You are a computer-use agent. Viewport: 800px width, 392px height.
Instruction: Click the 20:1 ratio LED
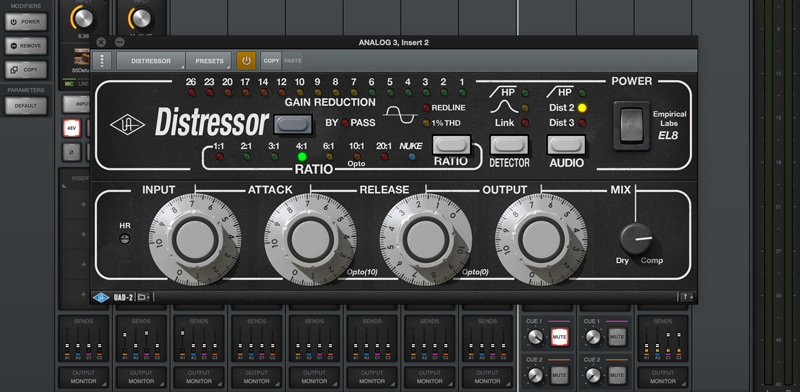[x=384, y=157]
